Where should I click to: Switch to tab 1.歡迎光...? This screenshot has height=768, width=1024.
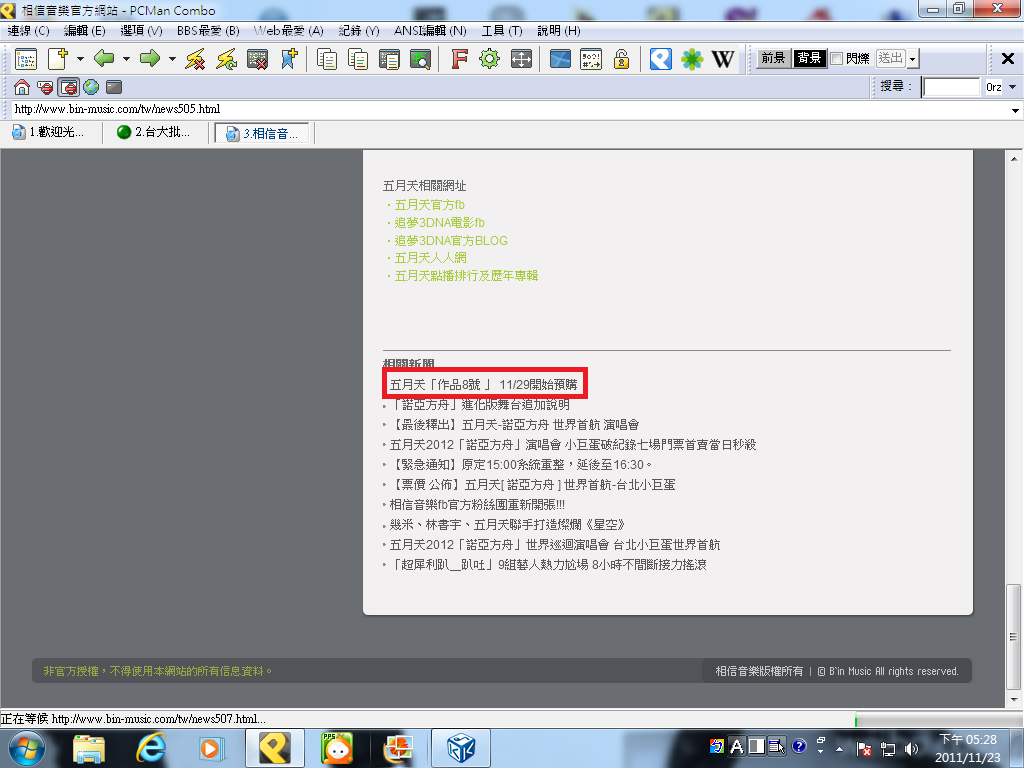tap(49, 133)
